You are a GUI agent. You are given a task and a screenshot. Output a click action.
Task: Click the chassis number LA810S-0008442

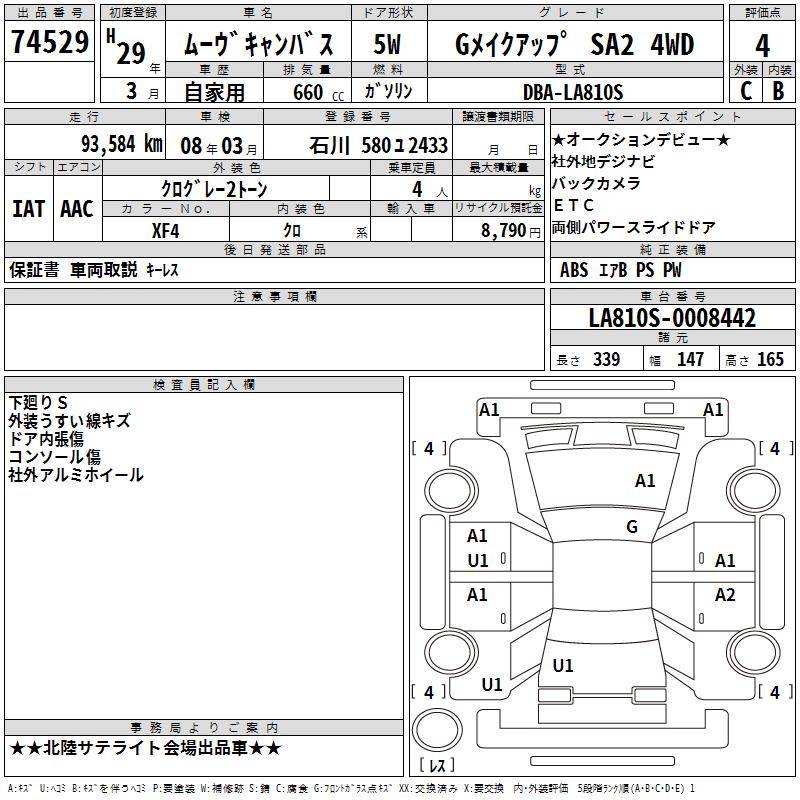(672, 319)
